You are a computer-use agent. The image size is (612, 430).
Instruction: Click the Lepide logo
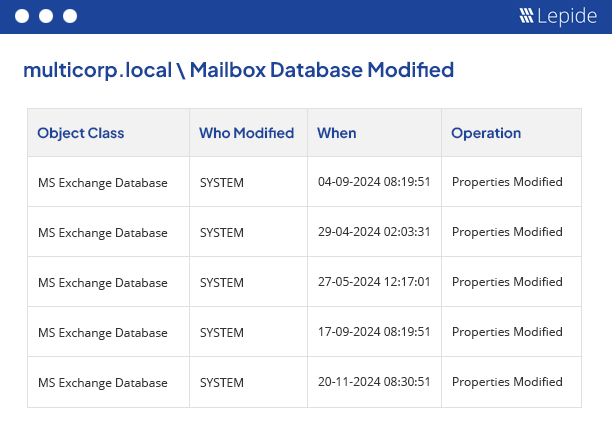point(558,16)
